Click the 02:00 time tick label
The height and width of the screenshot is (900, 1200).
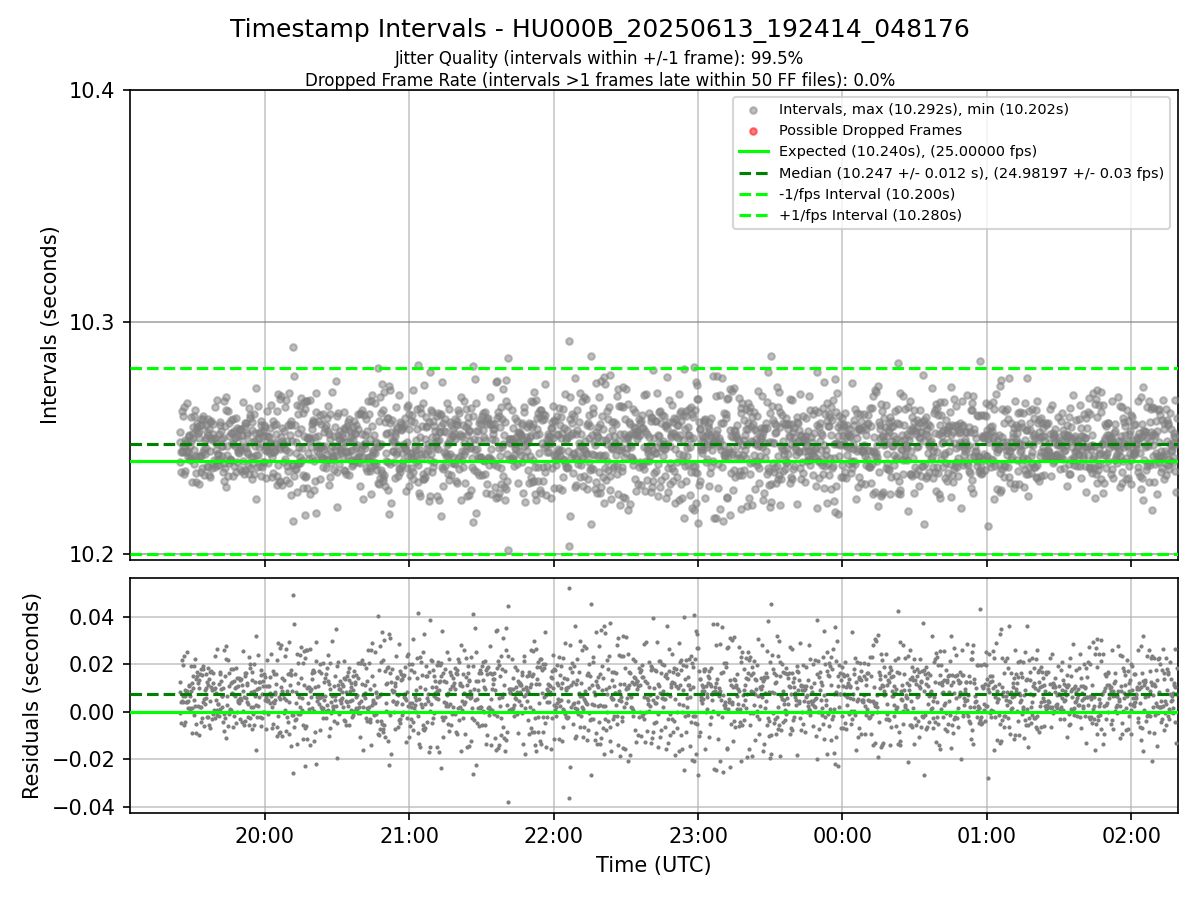(x=1131, y=836)
